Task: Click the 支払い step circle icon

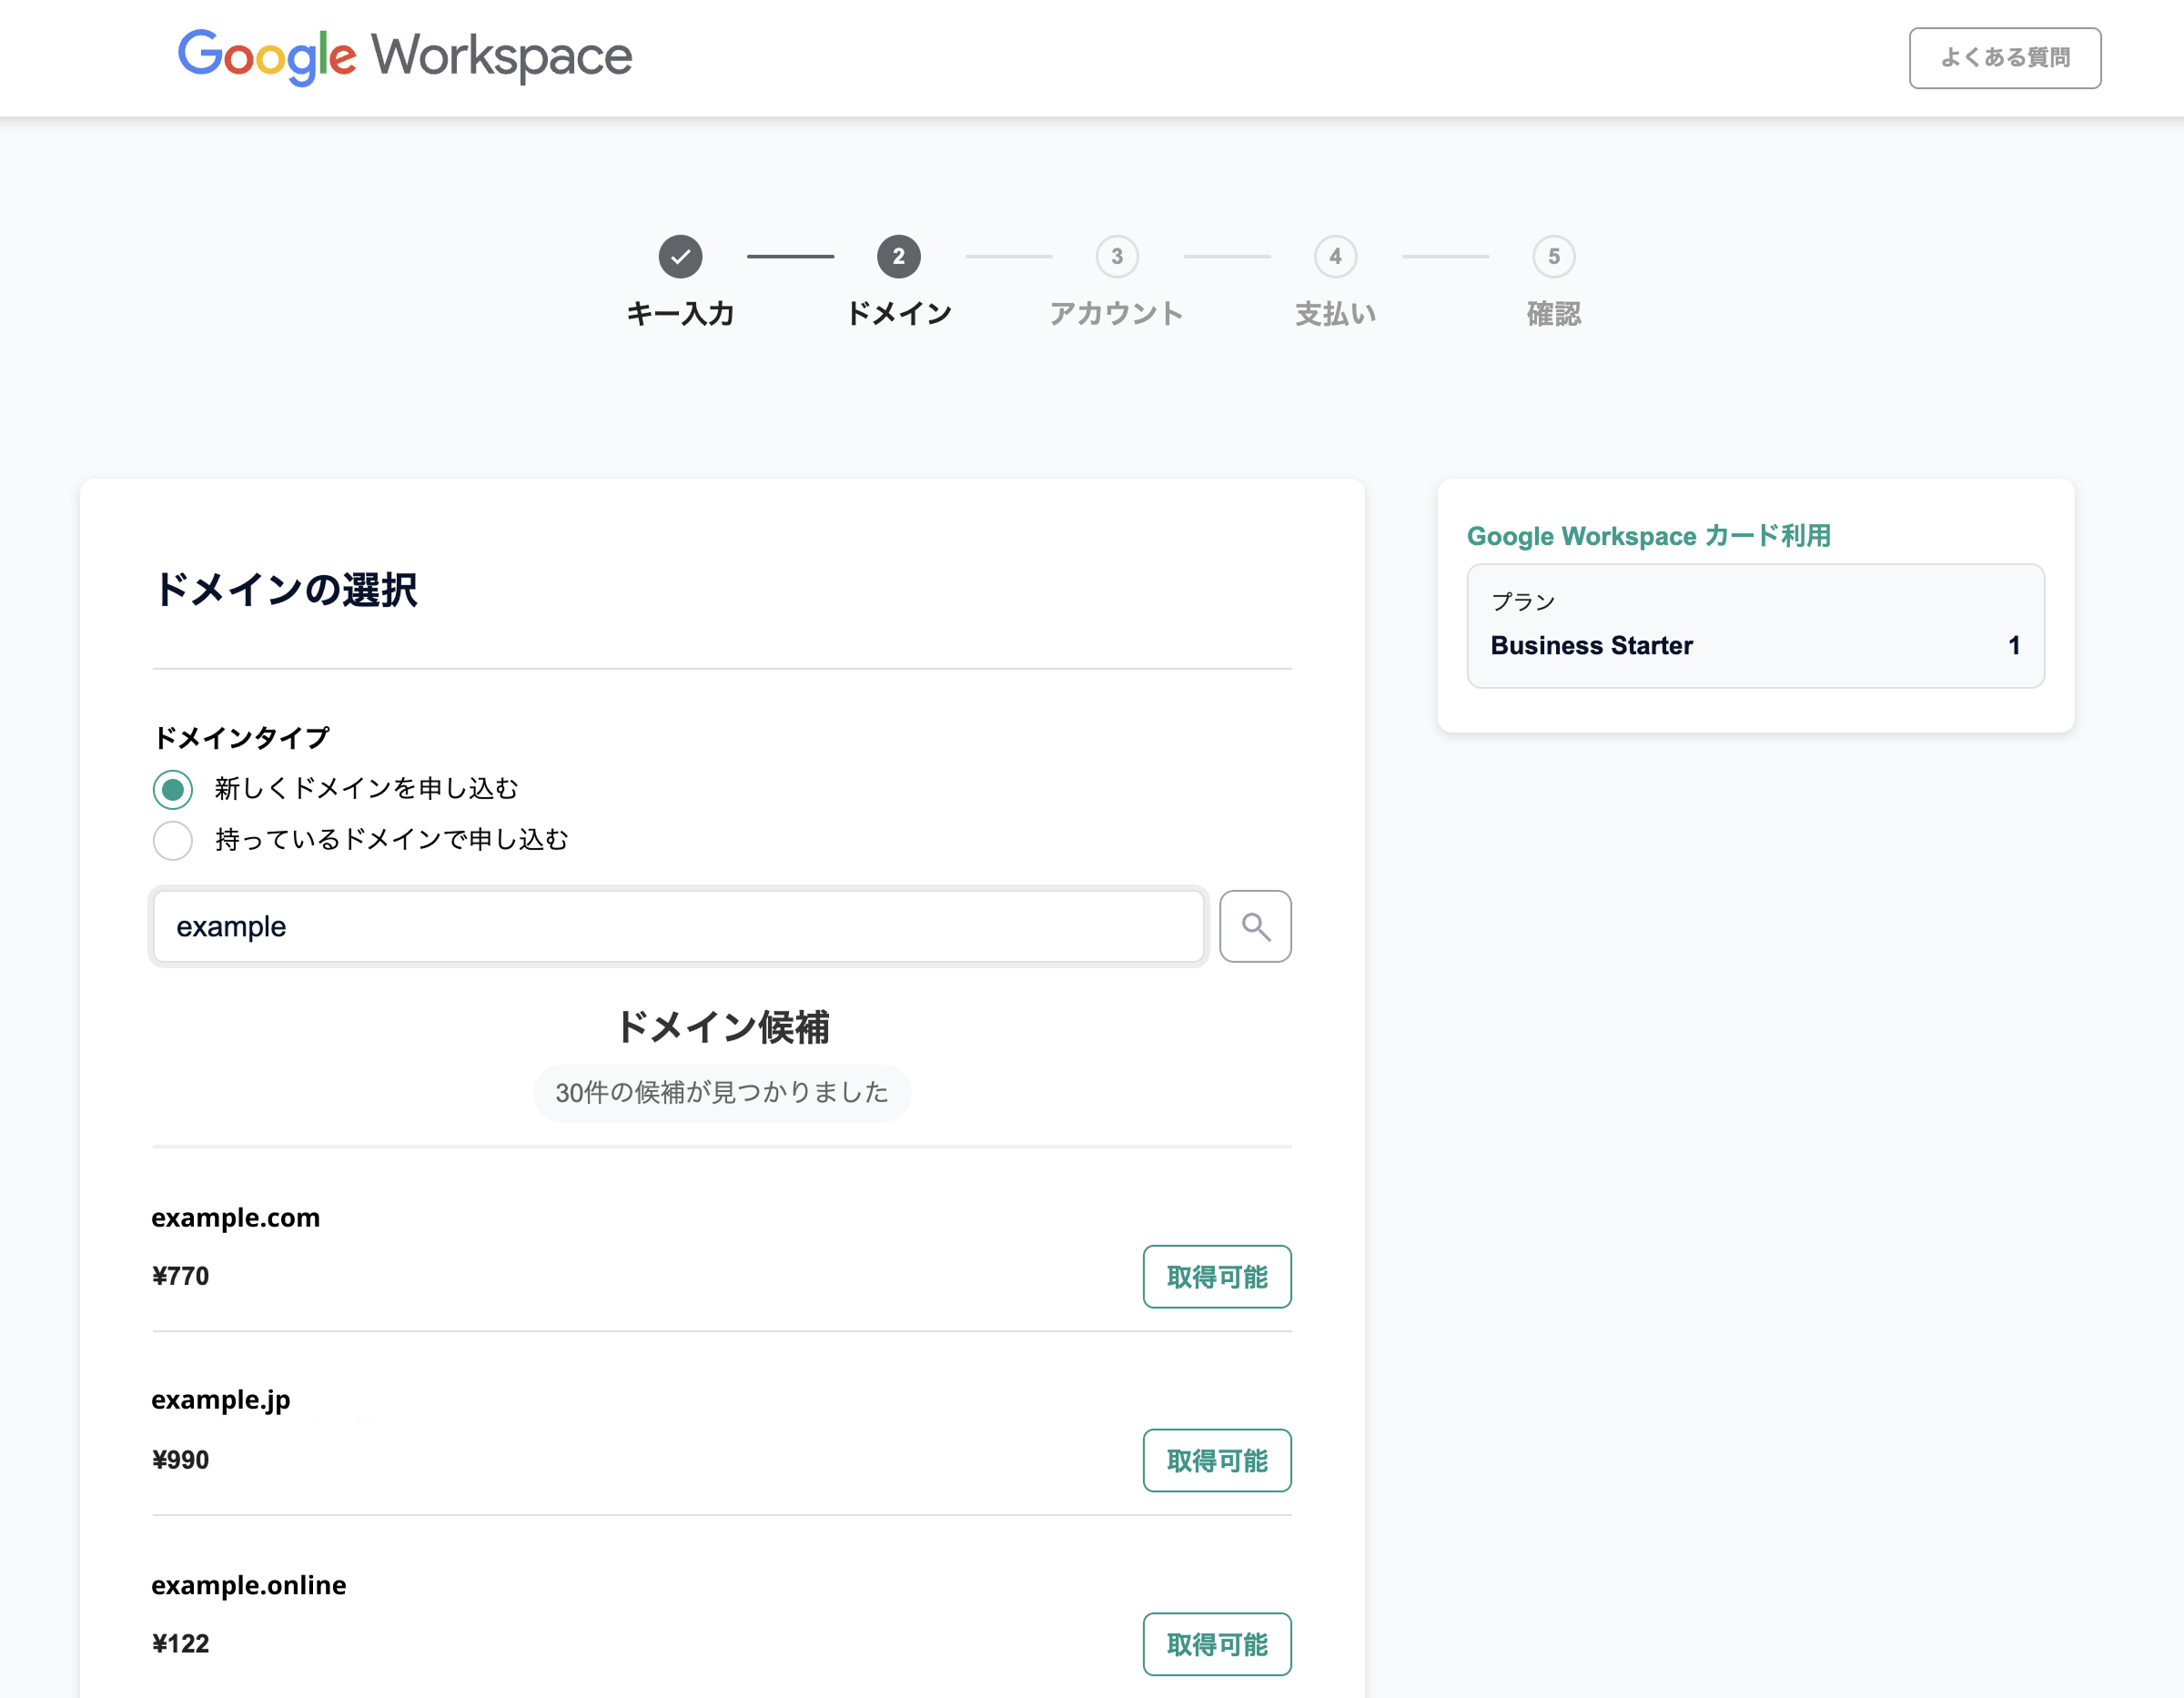Action: tap(1335, 256)
